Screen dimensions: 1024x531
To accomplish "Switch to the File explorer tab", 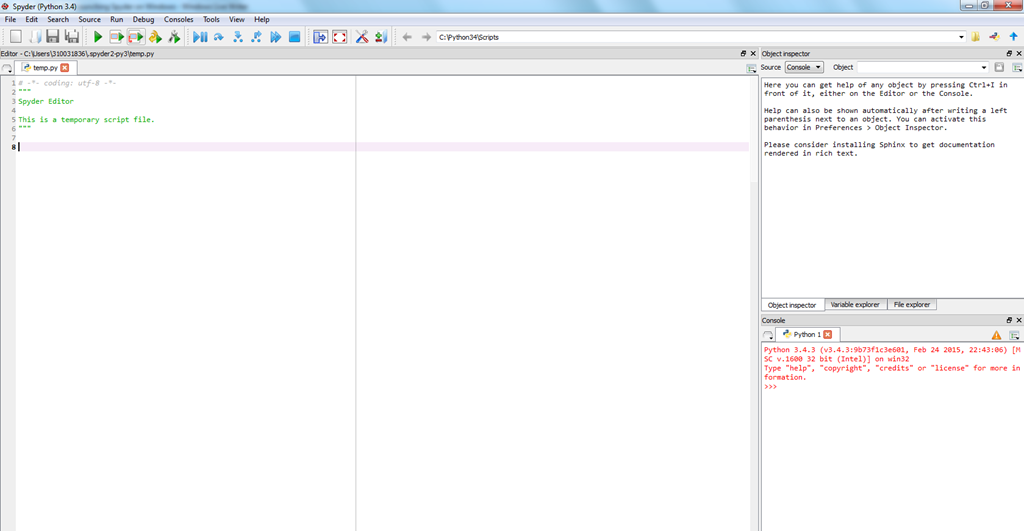I will (x=912, y=304).
